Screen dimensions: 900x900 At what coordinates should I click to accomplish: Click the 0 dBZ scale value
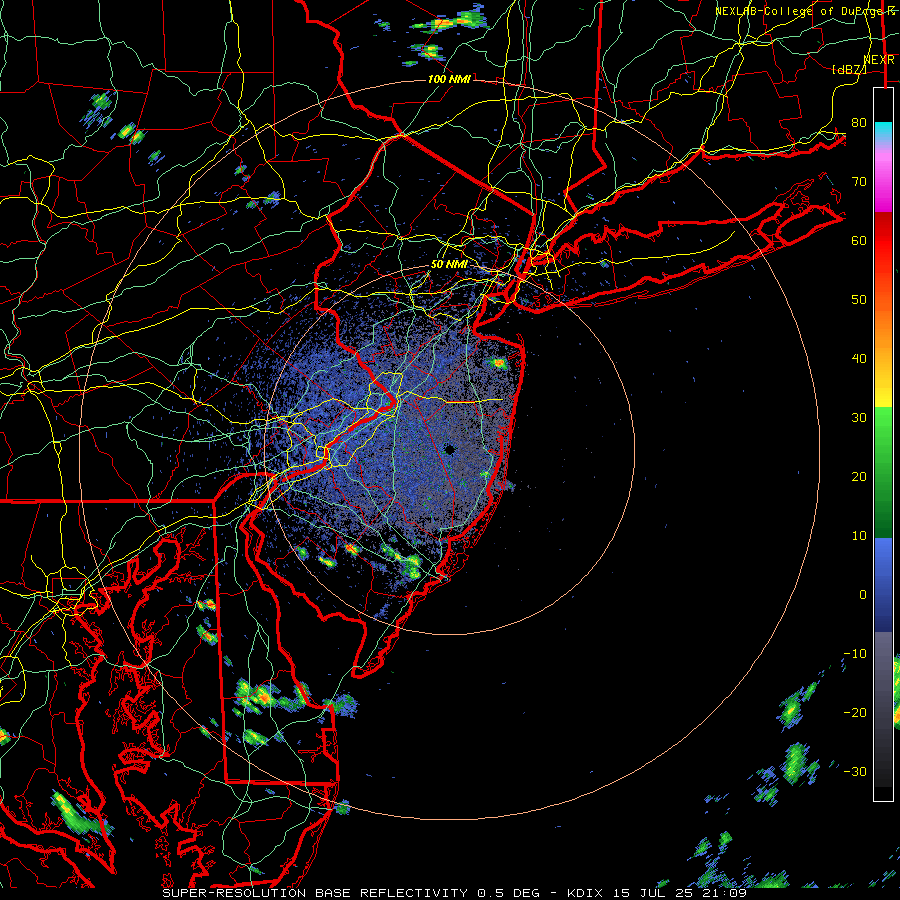click(863, 595)
